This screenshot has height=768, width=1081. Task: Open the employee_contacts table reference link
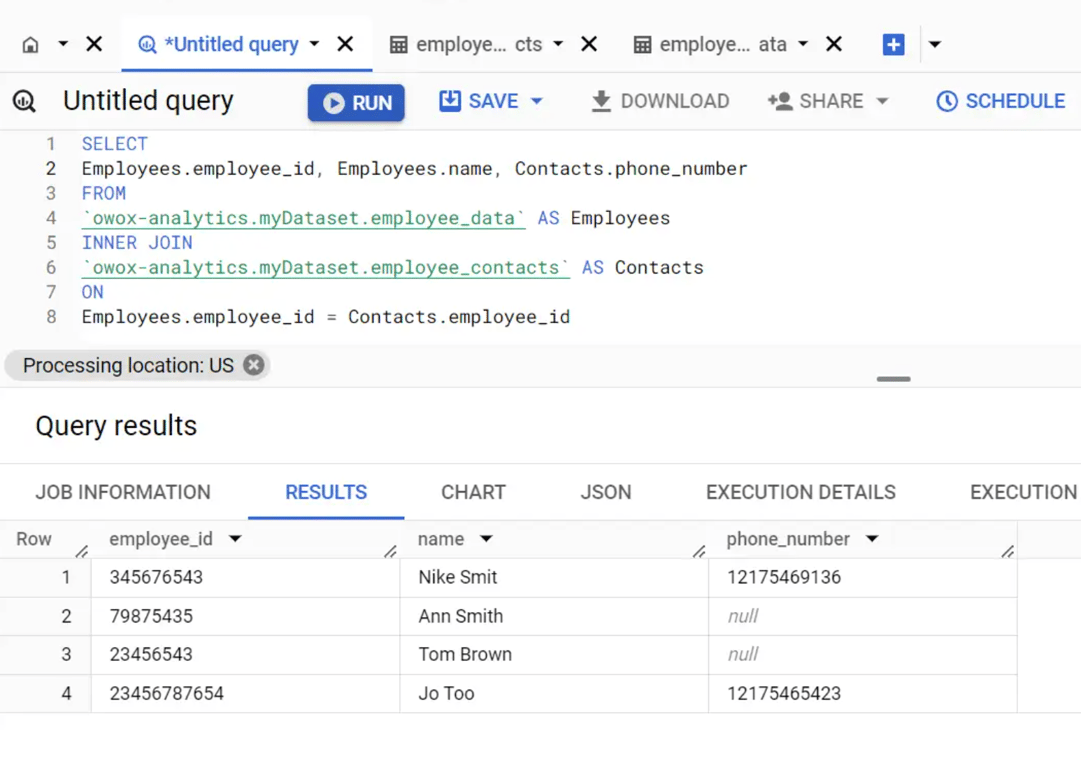click(325, 267)
